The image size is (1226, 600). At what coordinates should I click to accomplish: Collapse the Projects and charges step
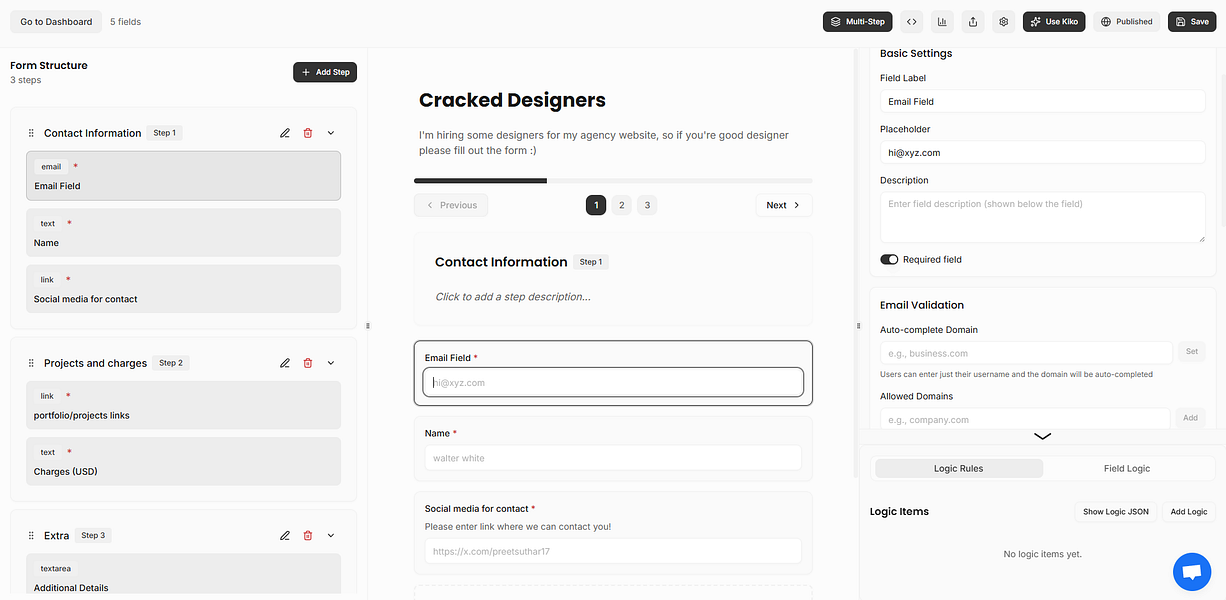tap(331, 363)
